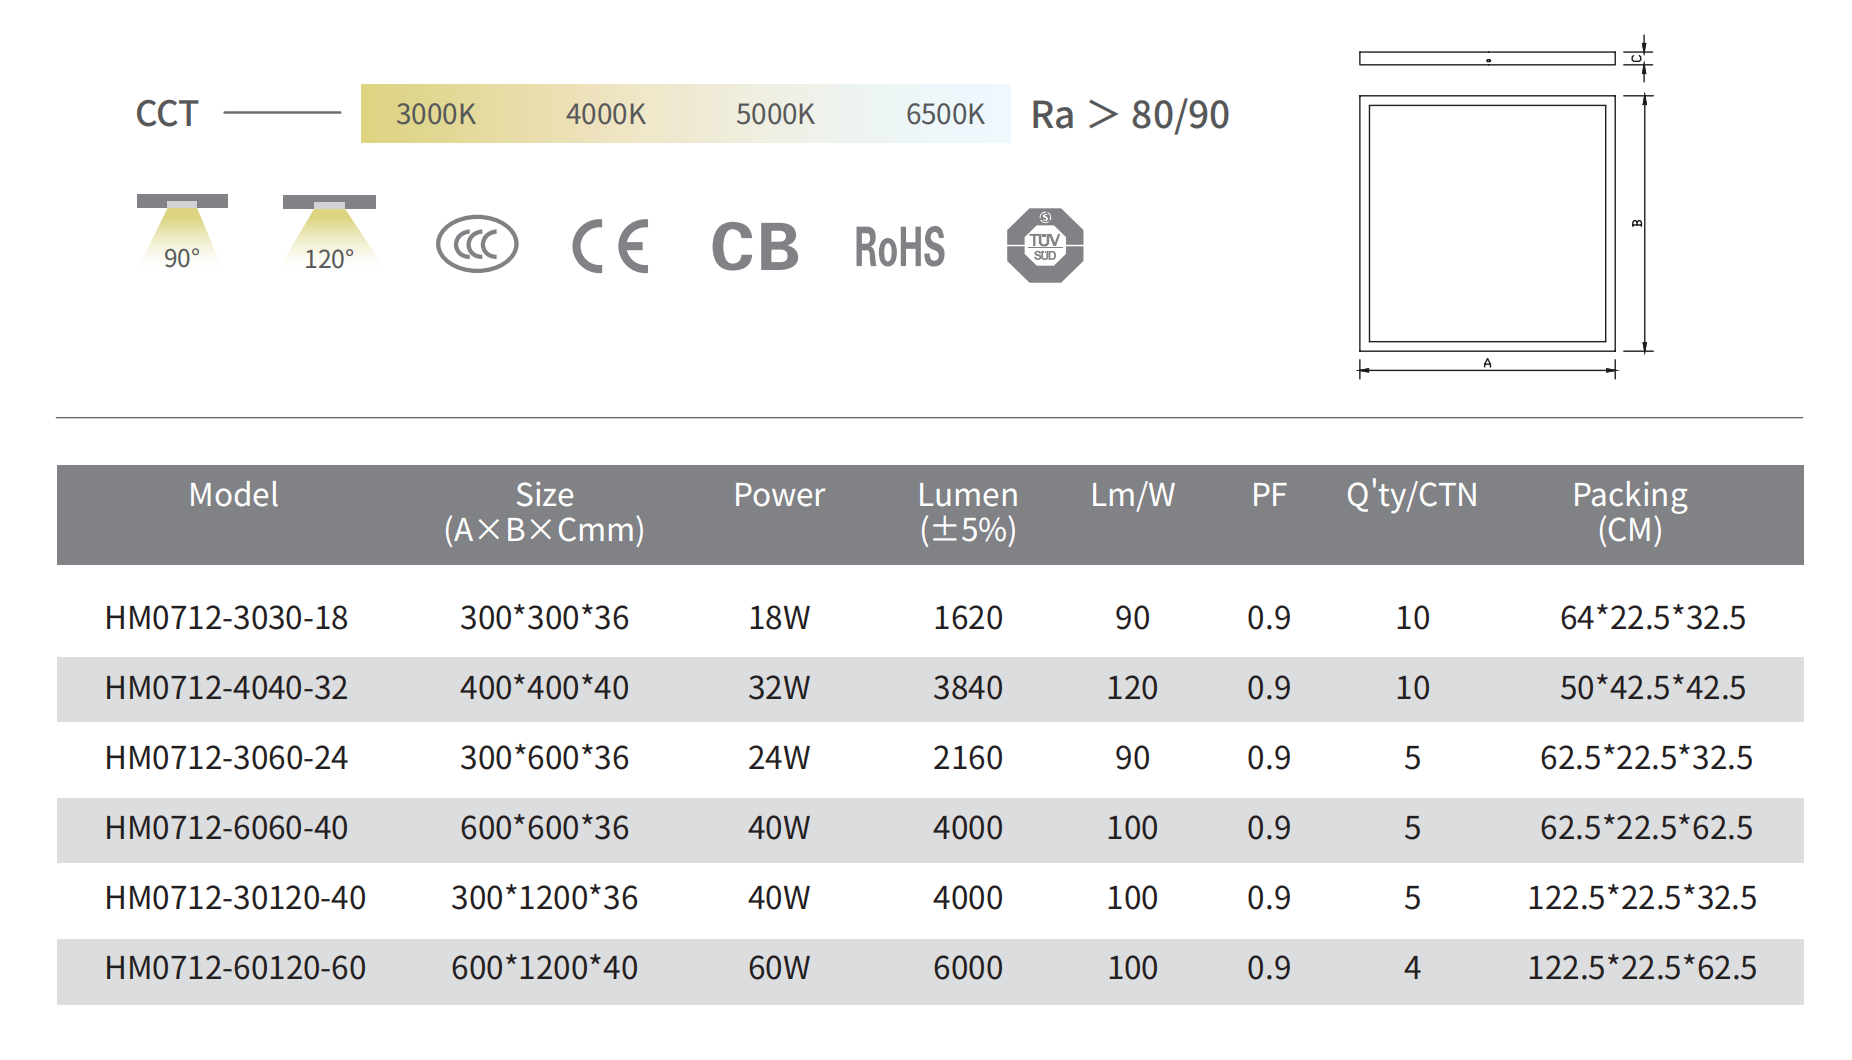Image resolution: width=1852 pixels, height=1060 pixels.
Task: Click the 6000 lumen value
Action: tap(968, 968)
